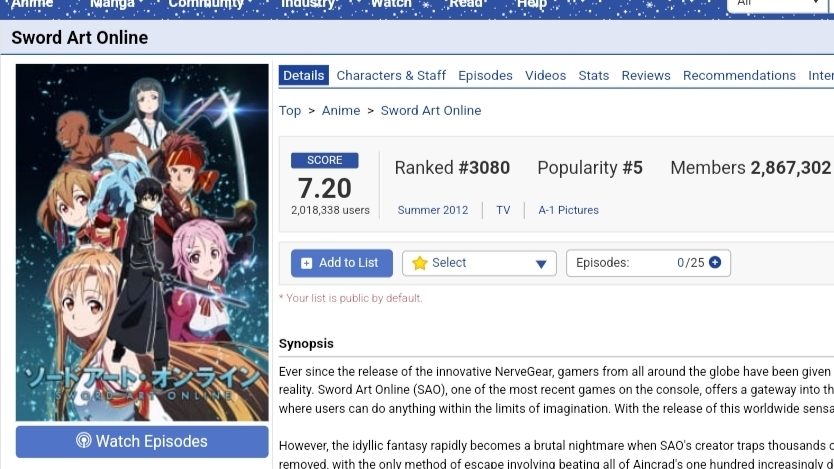Click the broadcast icon on Watch Episodes
The width and height of the screenshot is (834, 469).
84,440
